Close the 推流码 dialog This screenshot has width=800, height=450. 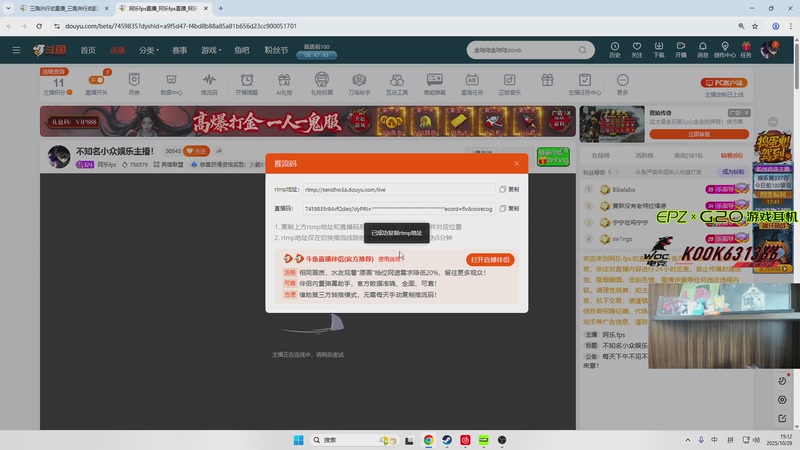517,163
